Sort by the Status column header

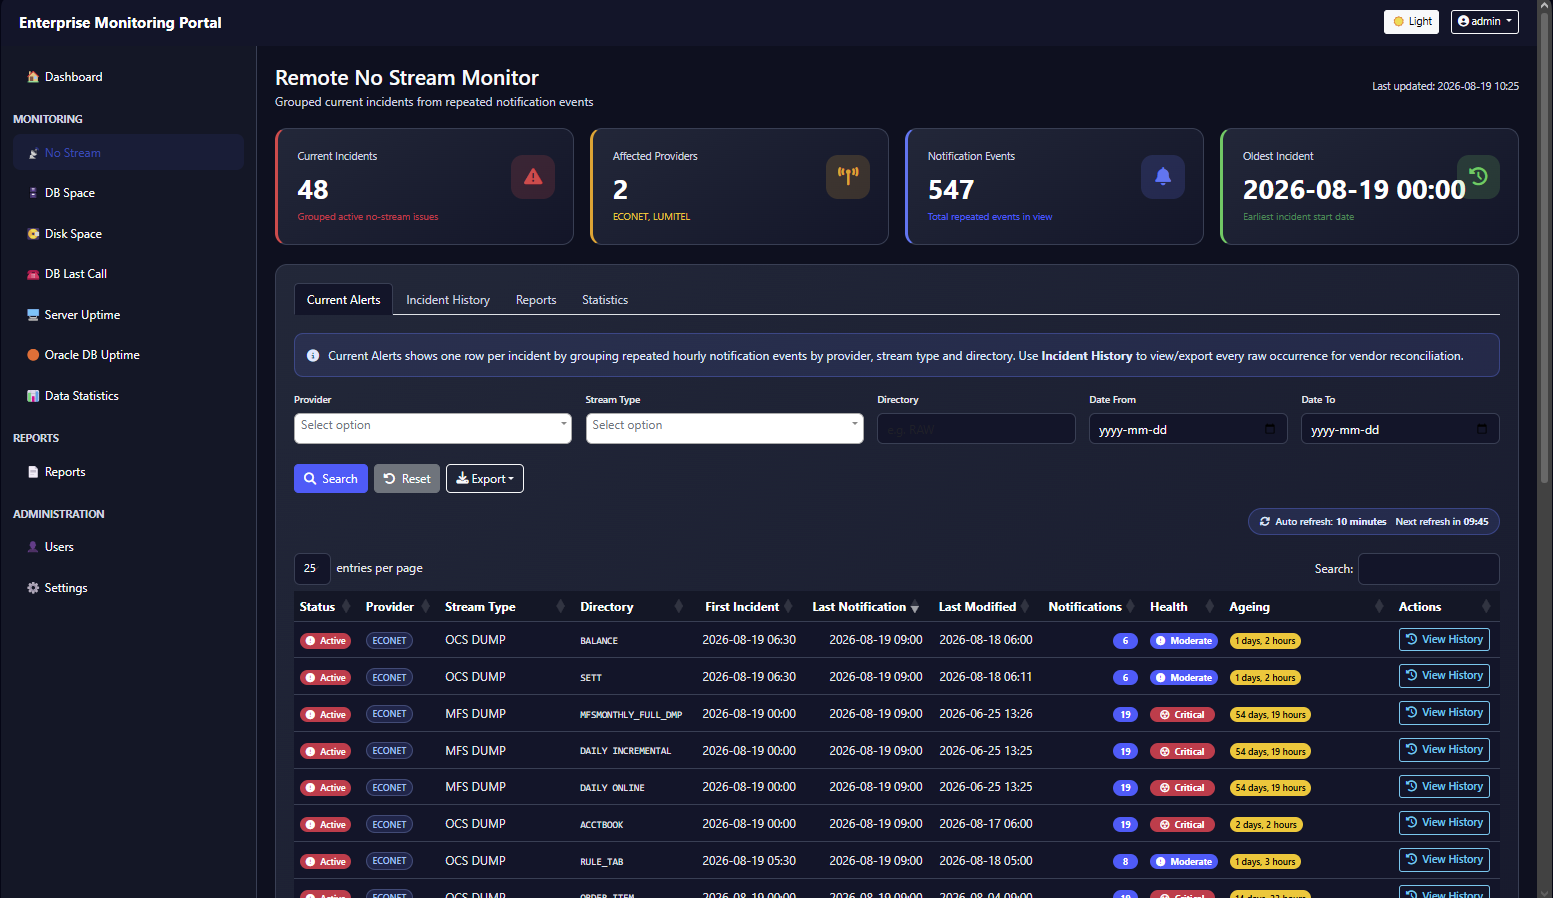(324, 607)
